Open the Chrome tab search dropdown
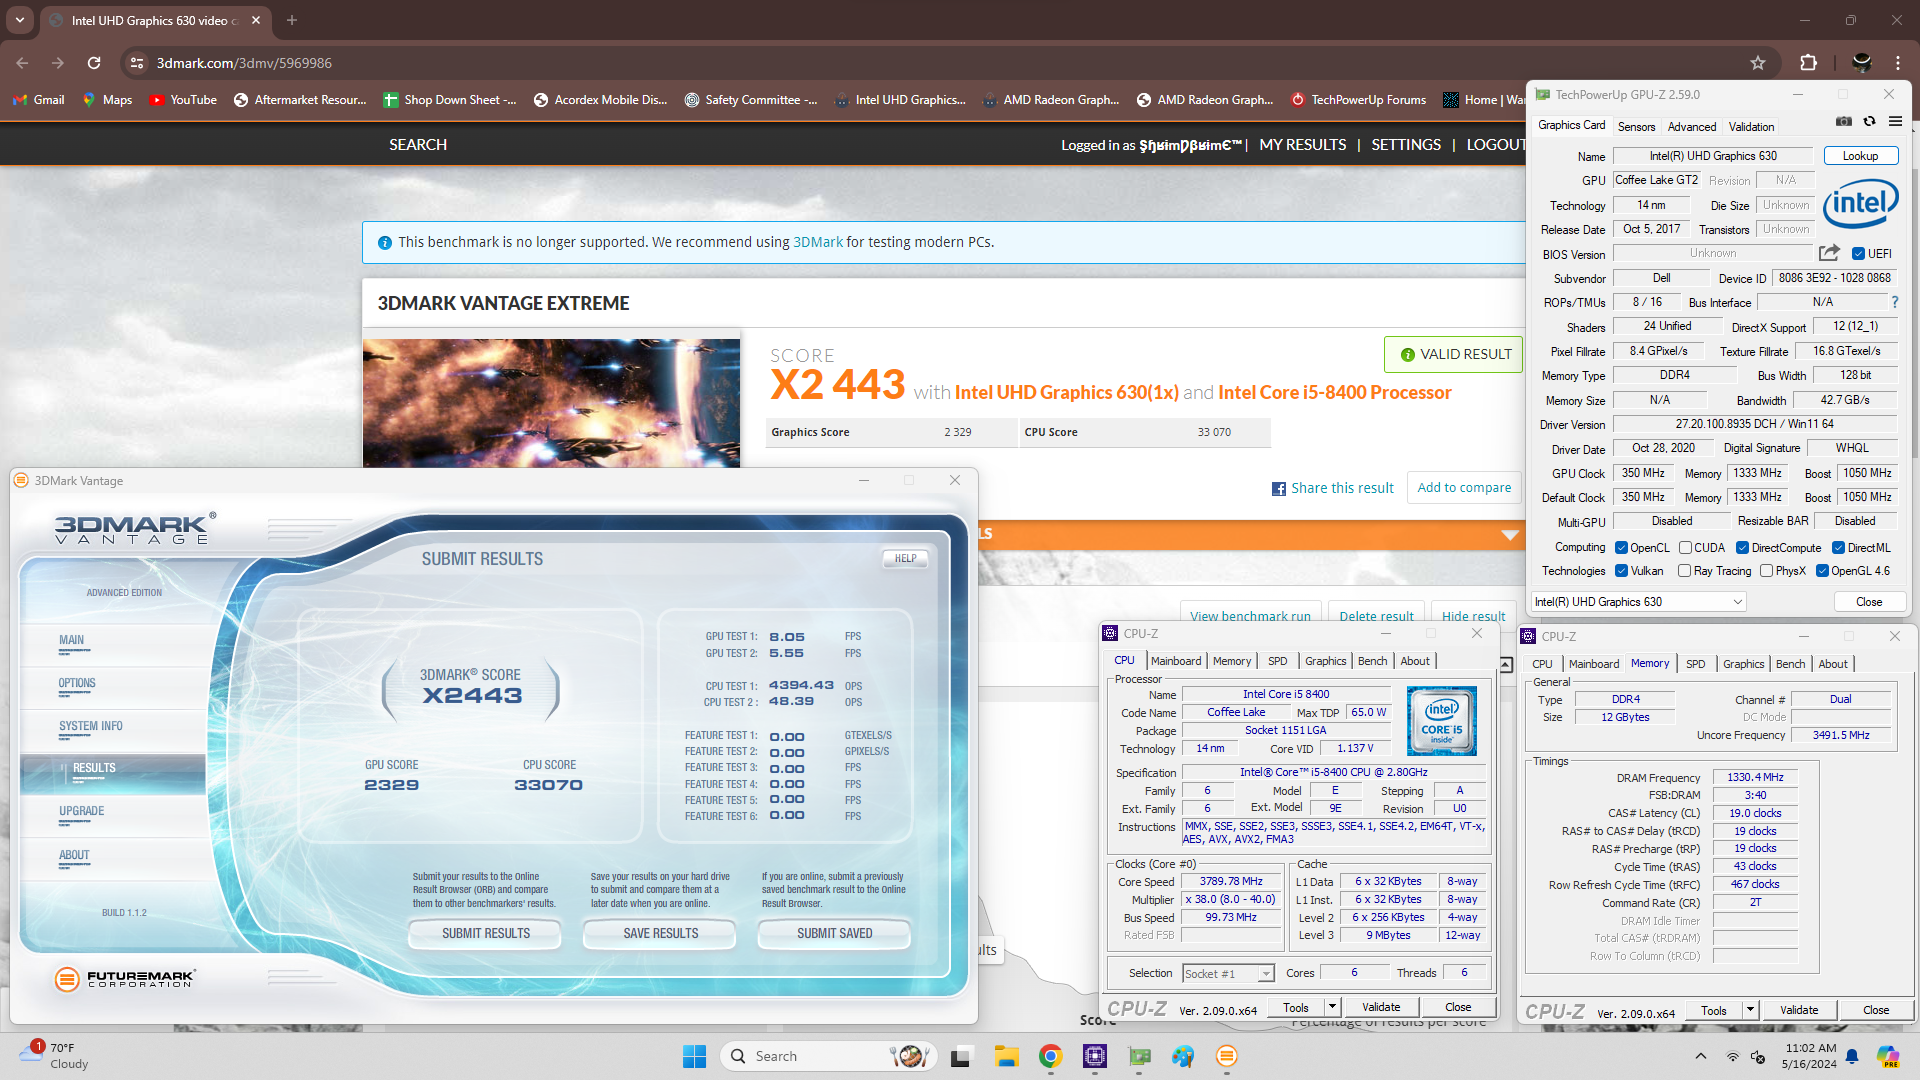 20,20
